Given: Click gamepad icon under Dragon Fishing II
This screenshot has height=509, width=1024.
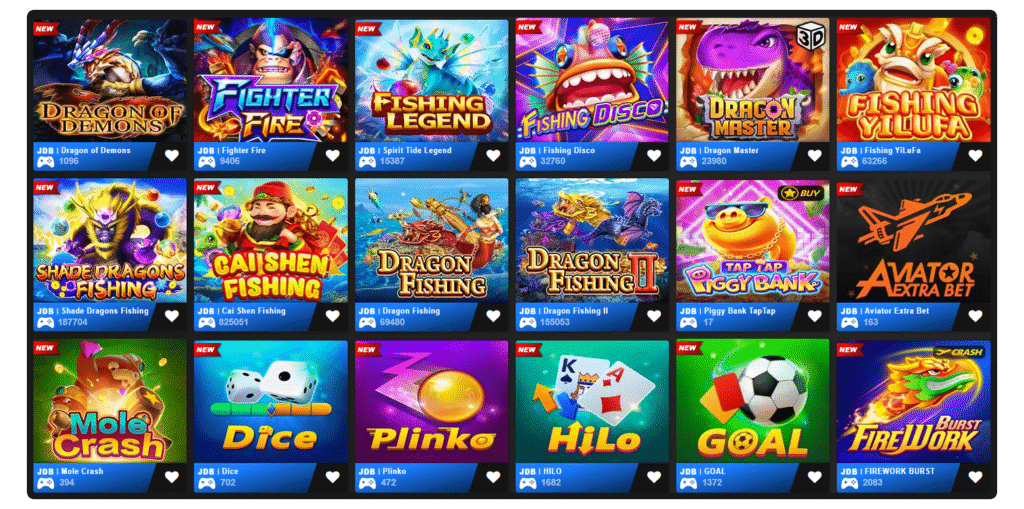Looking at the screenshot, I should (528, 322).
